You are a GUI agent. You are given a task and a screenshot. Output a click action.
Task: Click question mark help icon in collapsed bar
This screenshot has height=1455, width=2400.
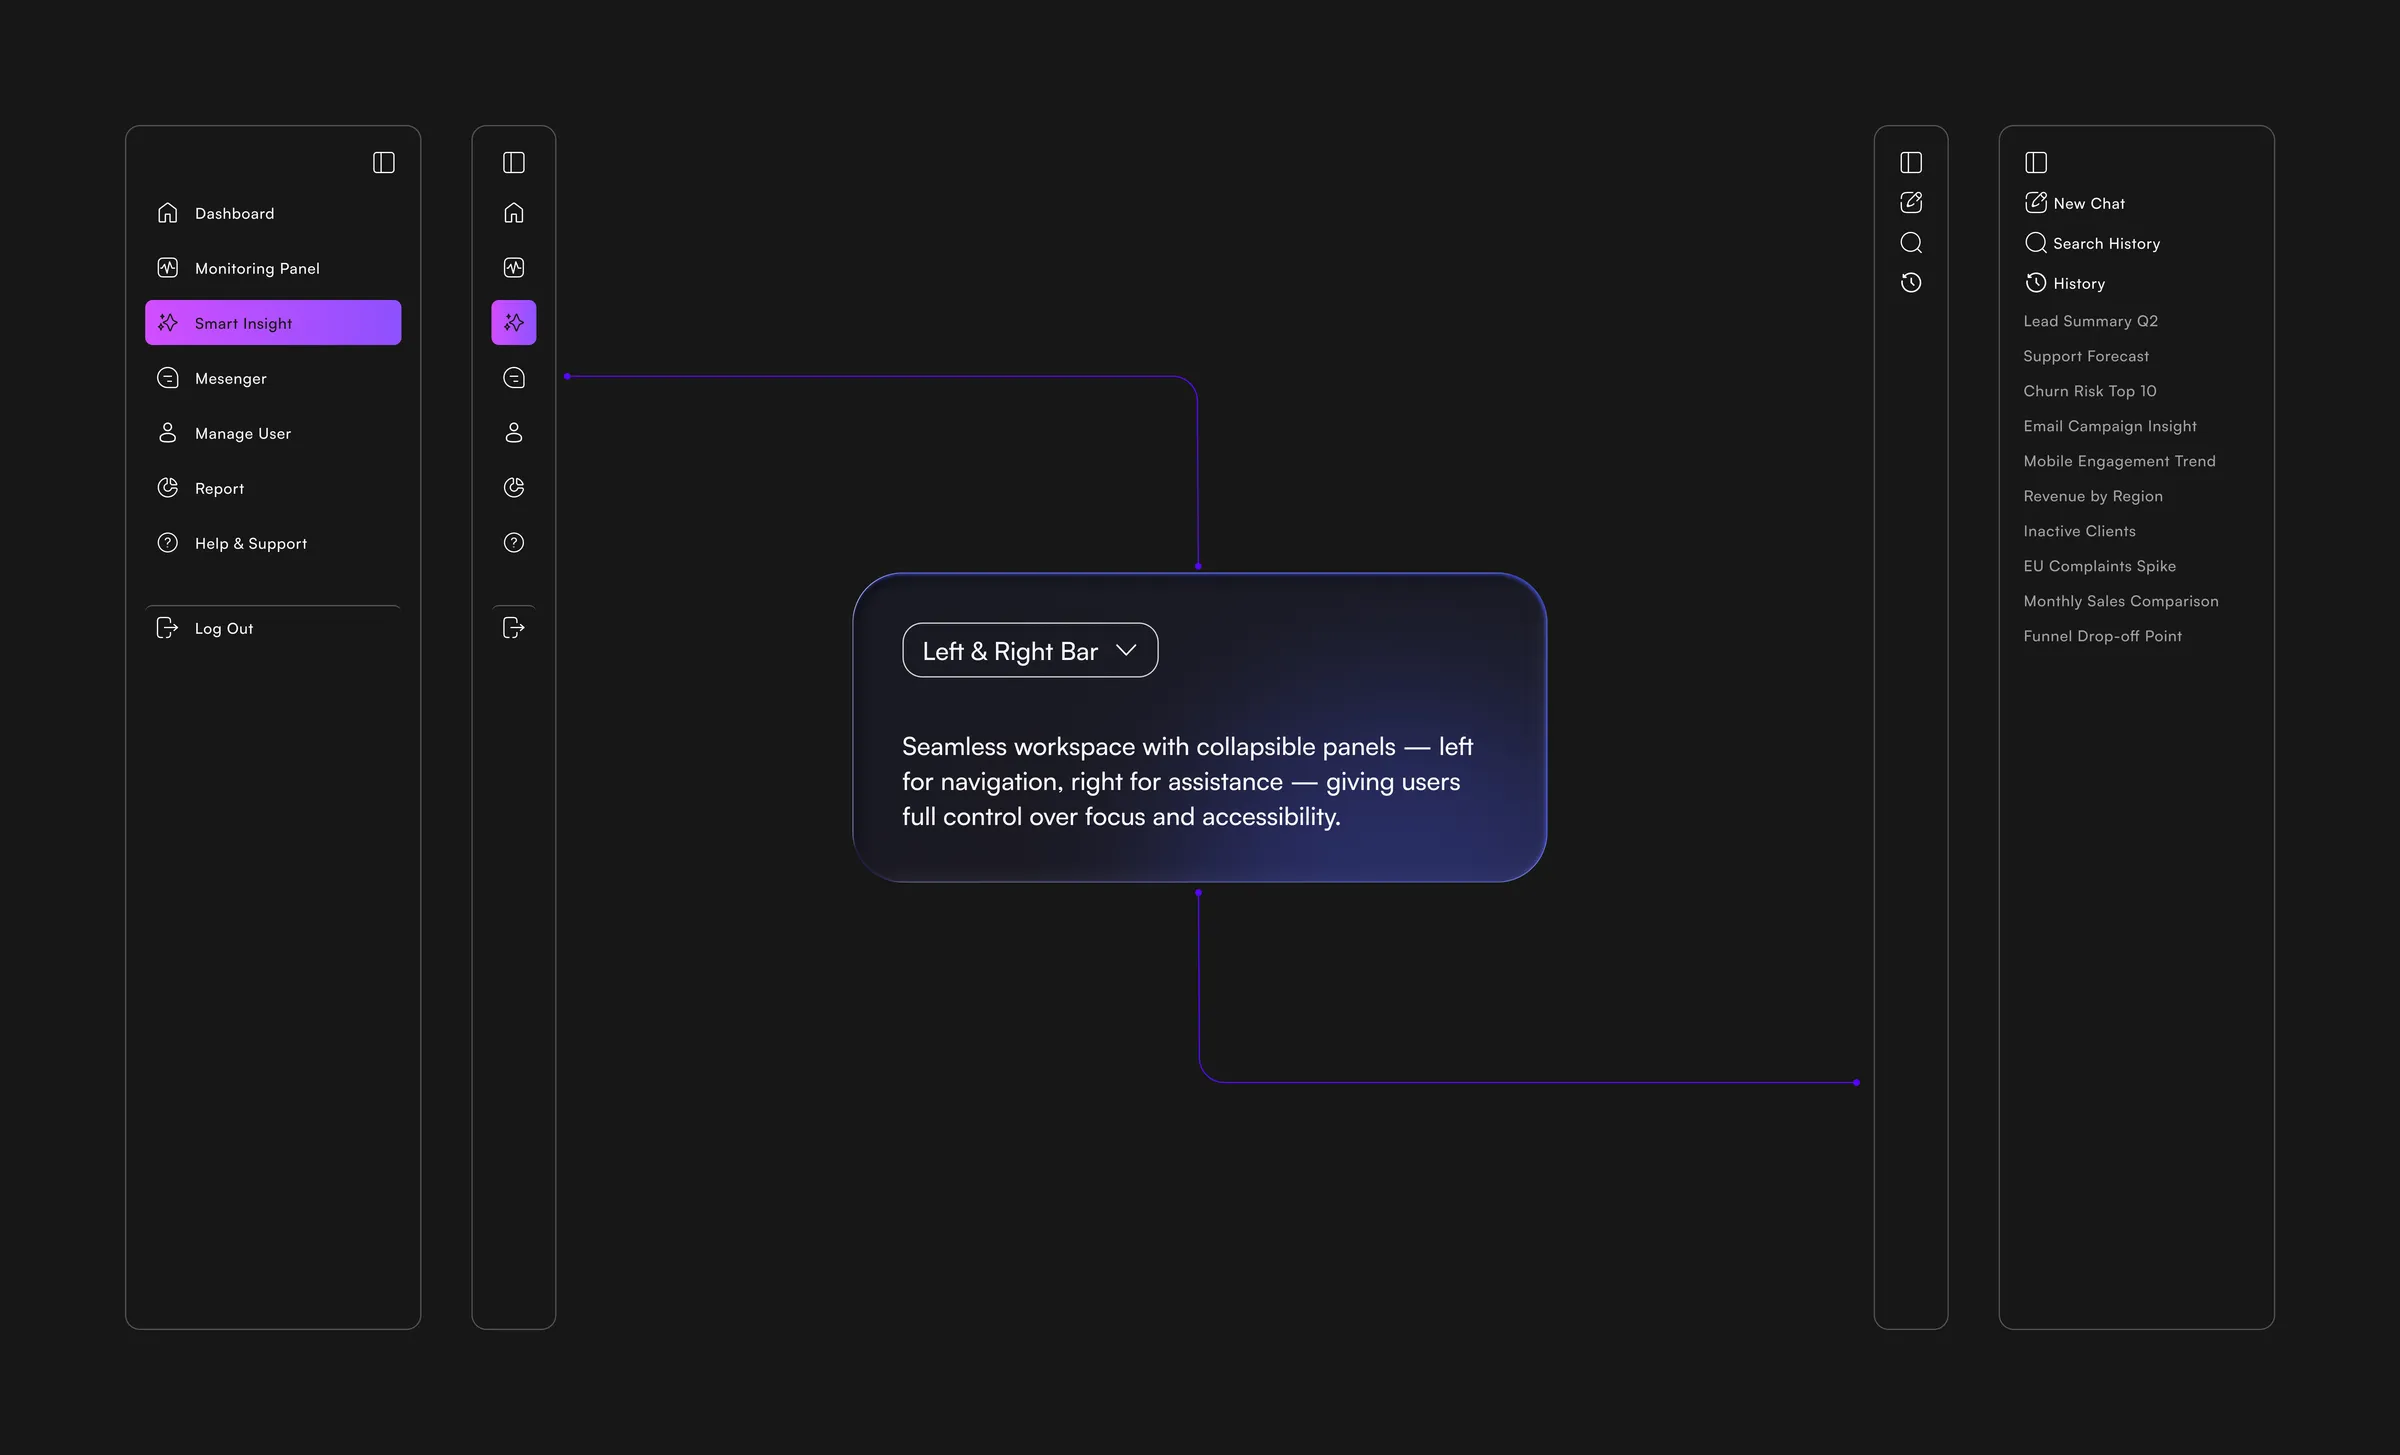coord(514,543)
